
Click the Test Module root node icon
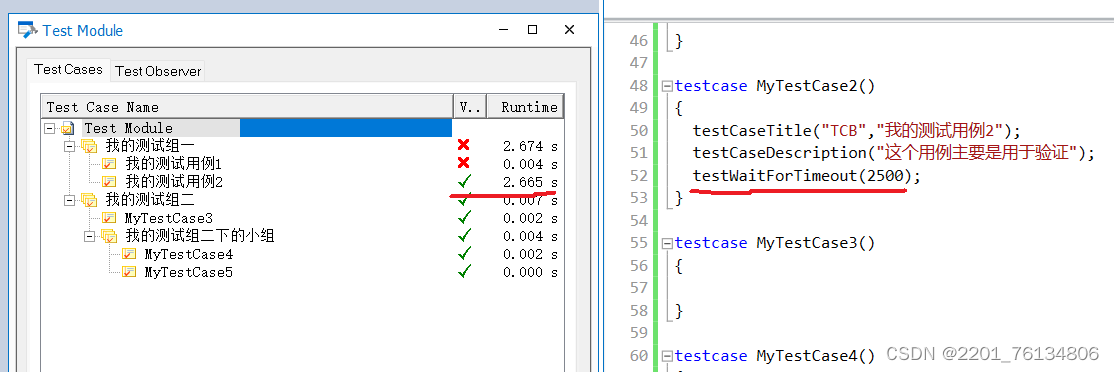pos(67,128)
